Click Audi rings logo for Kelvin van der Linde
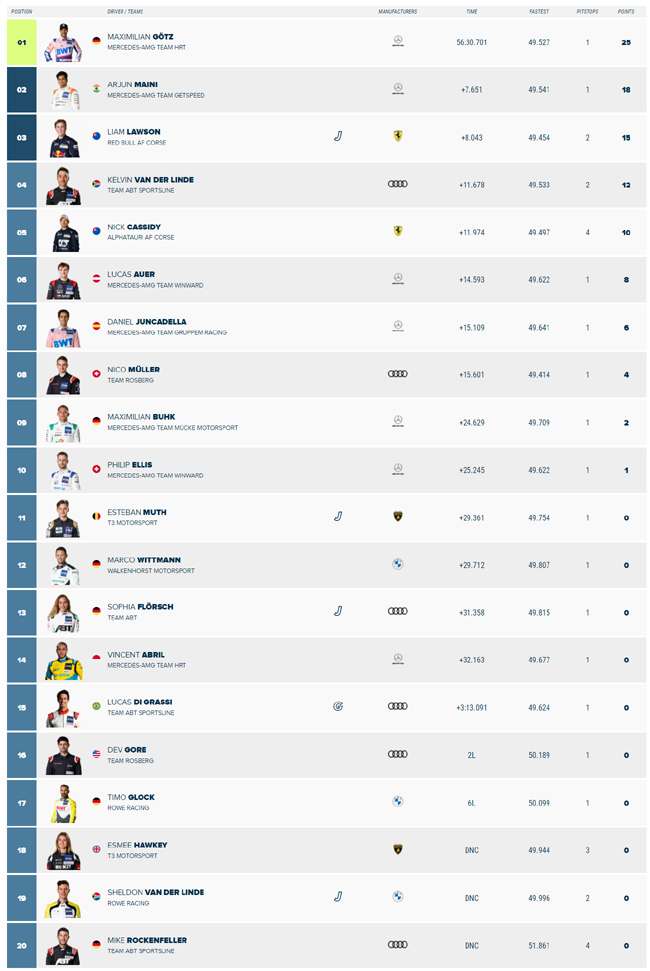The image size is (650, 971). click(x=397, y=184)
